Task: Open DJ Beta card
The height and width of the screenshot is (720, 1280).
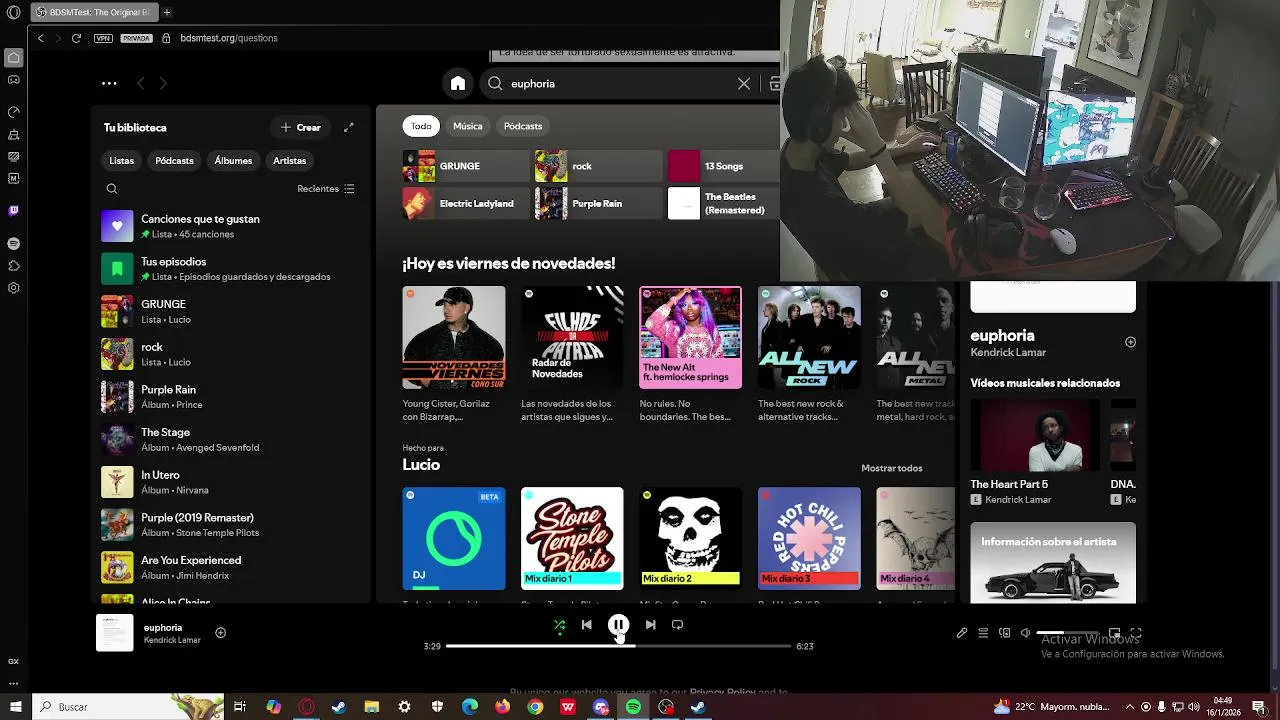Action: (454, 538)
